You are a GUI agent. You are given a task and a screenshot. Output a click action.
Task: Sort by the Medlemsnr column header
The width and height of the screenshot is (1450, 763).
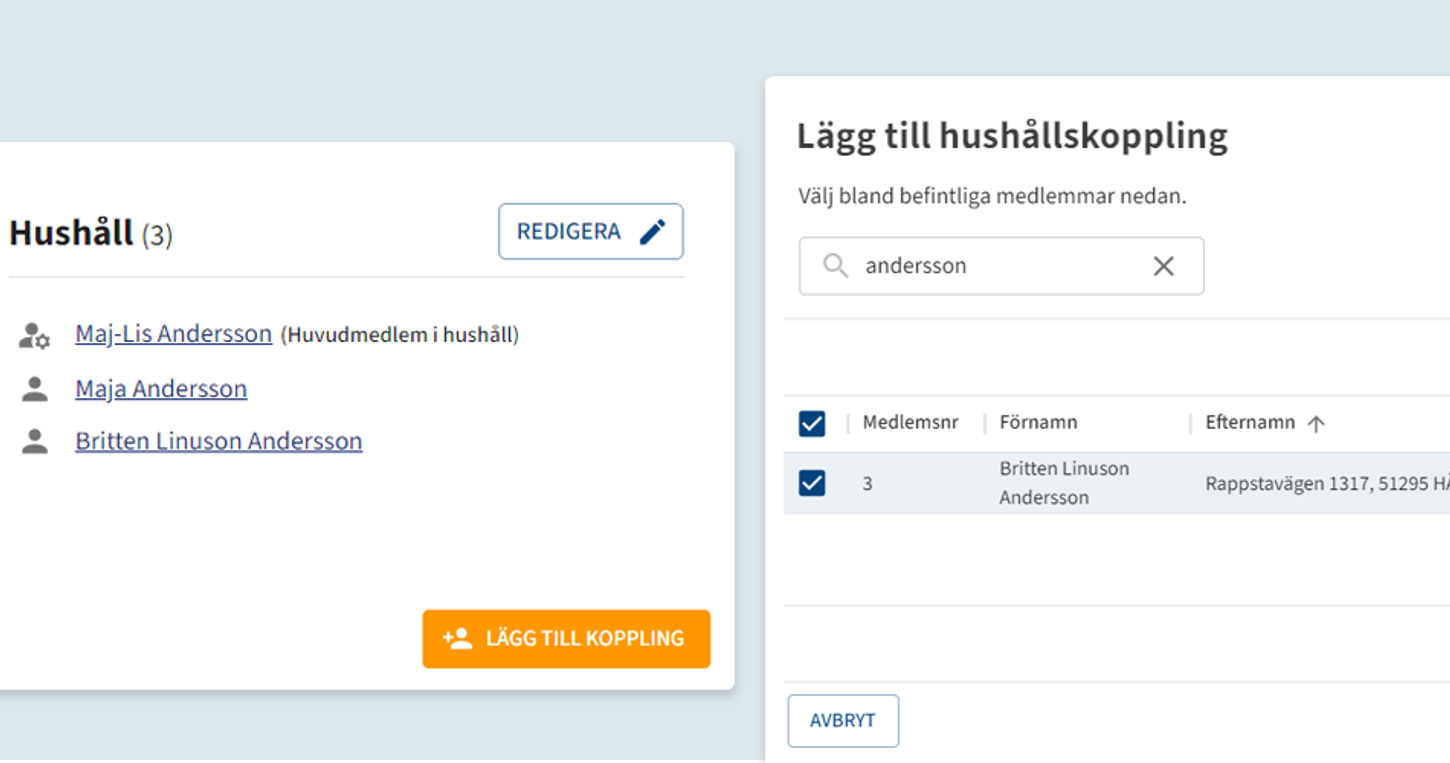910,423
